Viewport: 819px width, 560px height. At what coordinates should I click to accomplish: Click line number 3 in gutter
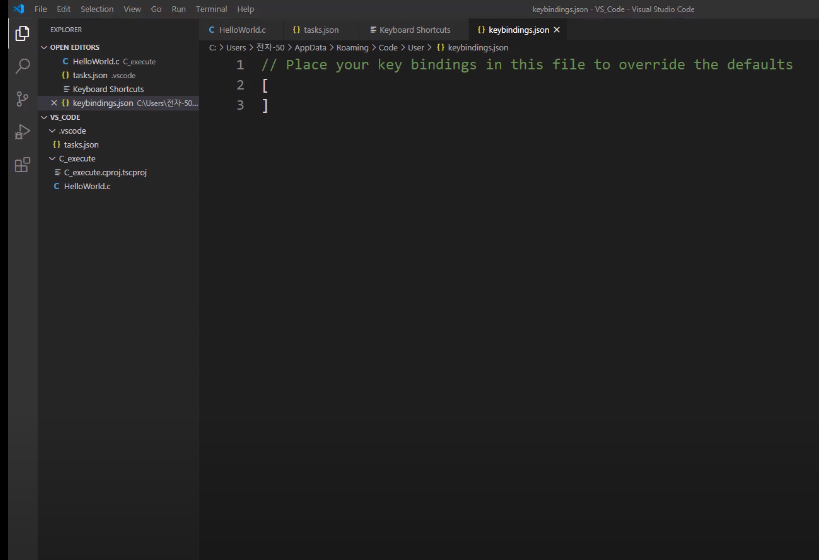[x=240, y=106]
